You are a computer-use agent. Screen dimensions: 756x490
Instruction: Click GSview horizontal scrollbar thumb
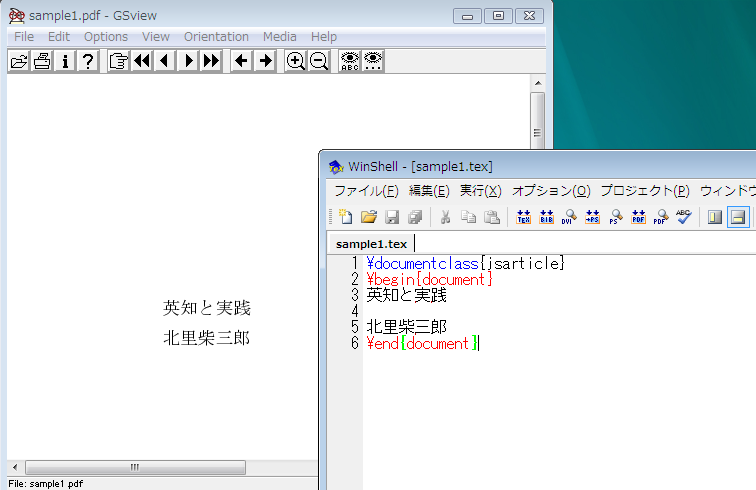[135, 467]
